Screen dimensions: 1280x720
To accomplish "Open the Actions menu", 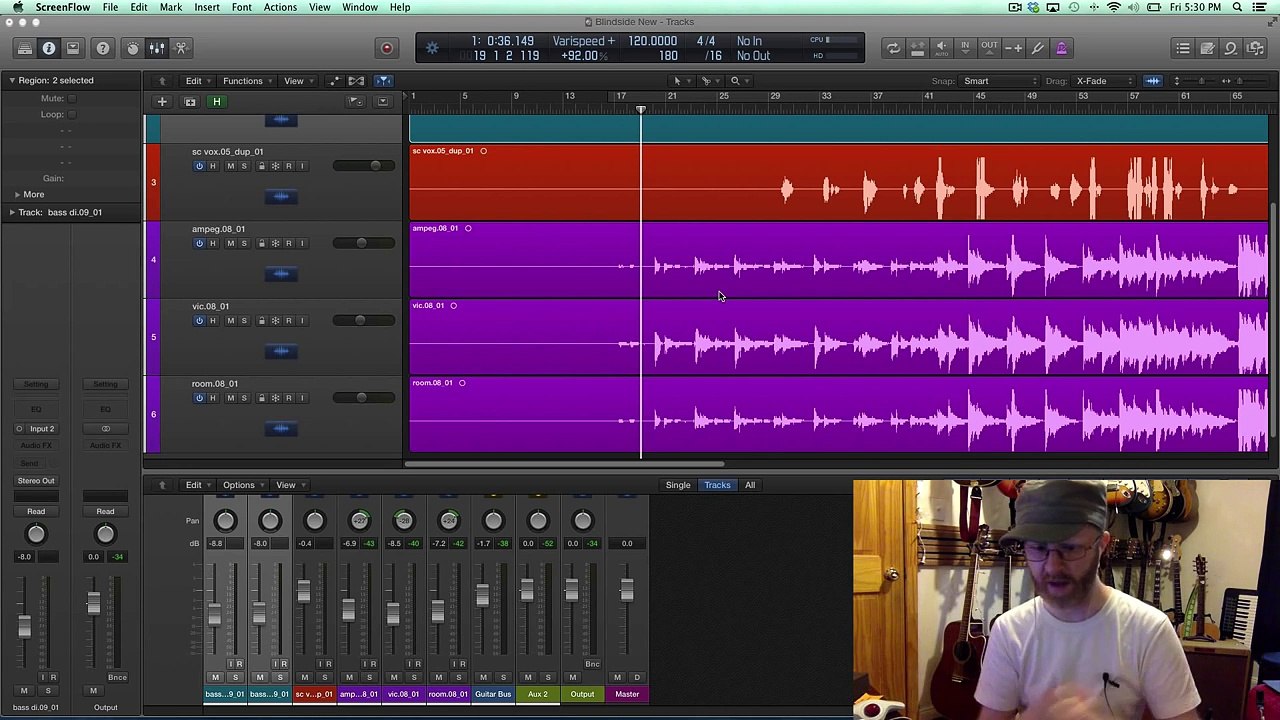I will tap(280, 7).
